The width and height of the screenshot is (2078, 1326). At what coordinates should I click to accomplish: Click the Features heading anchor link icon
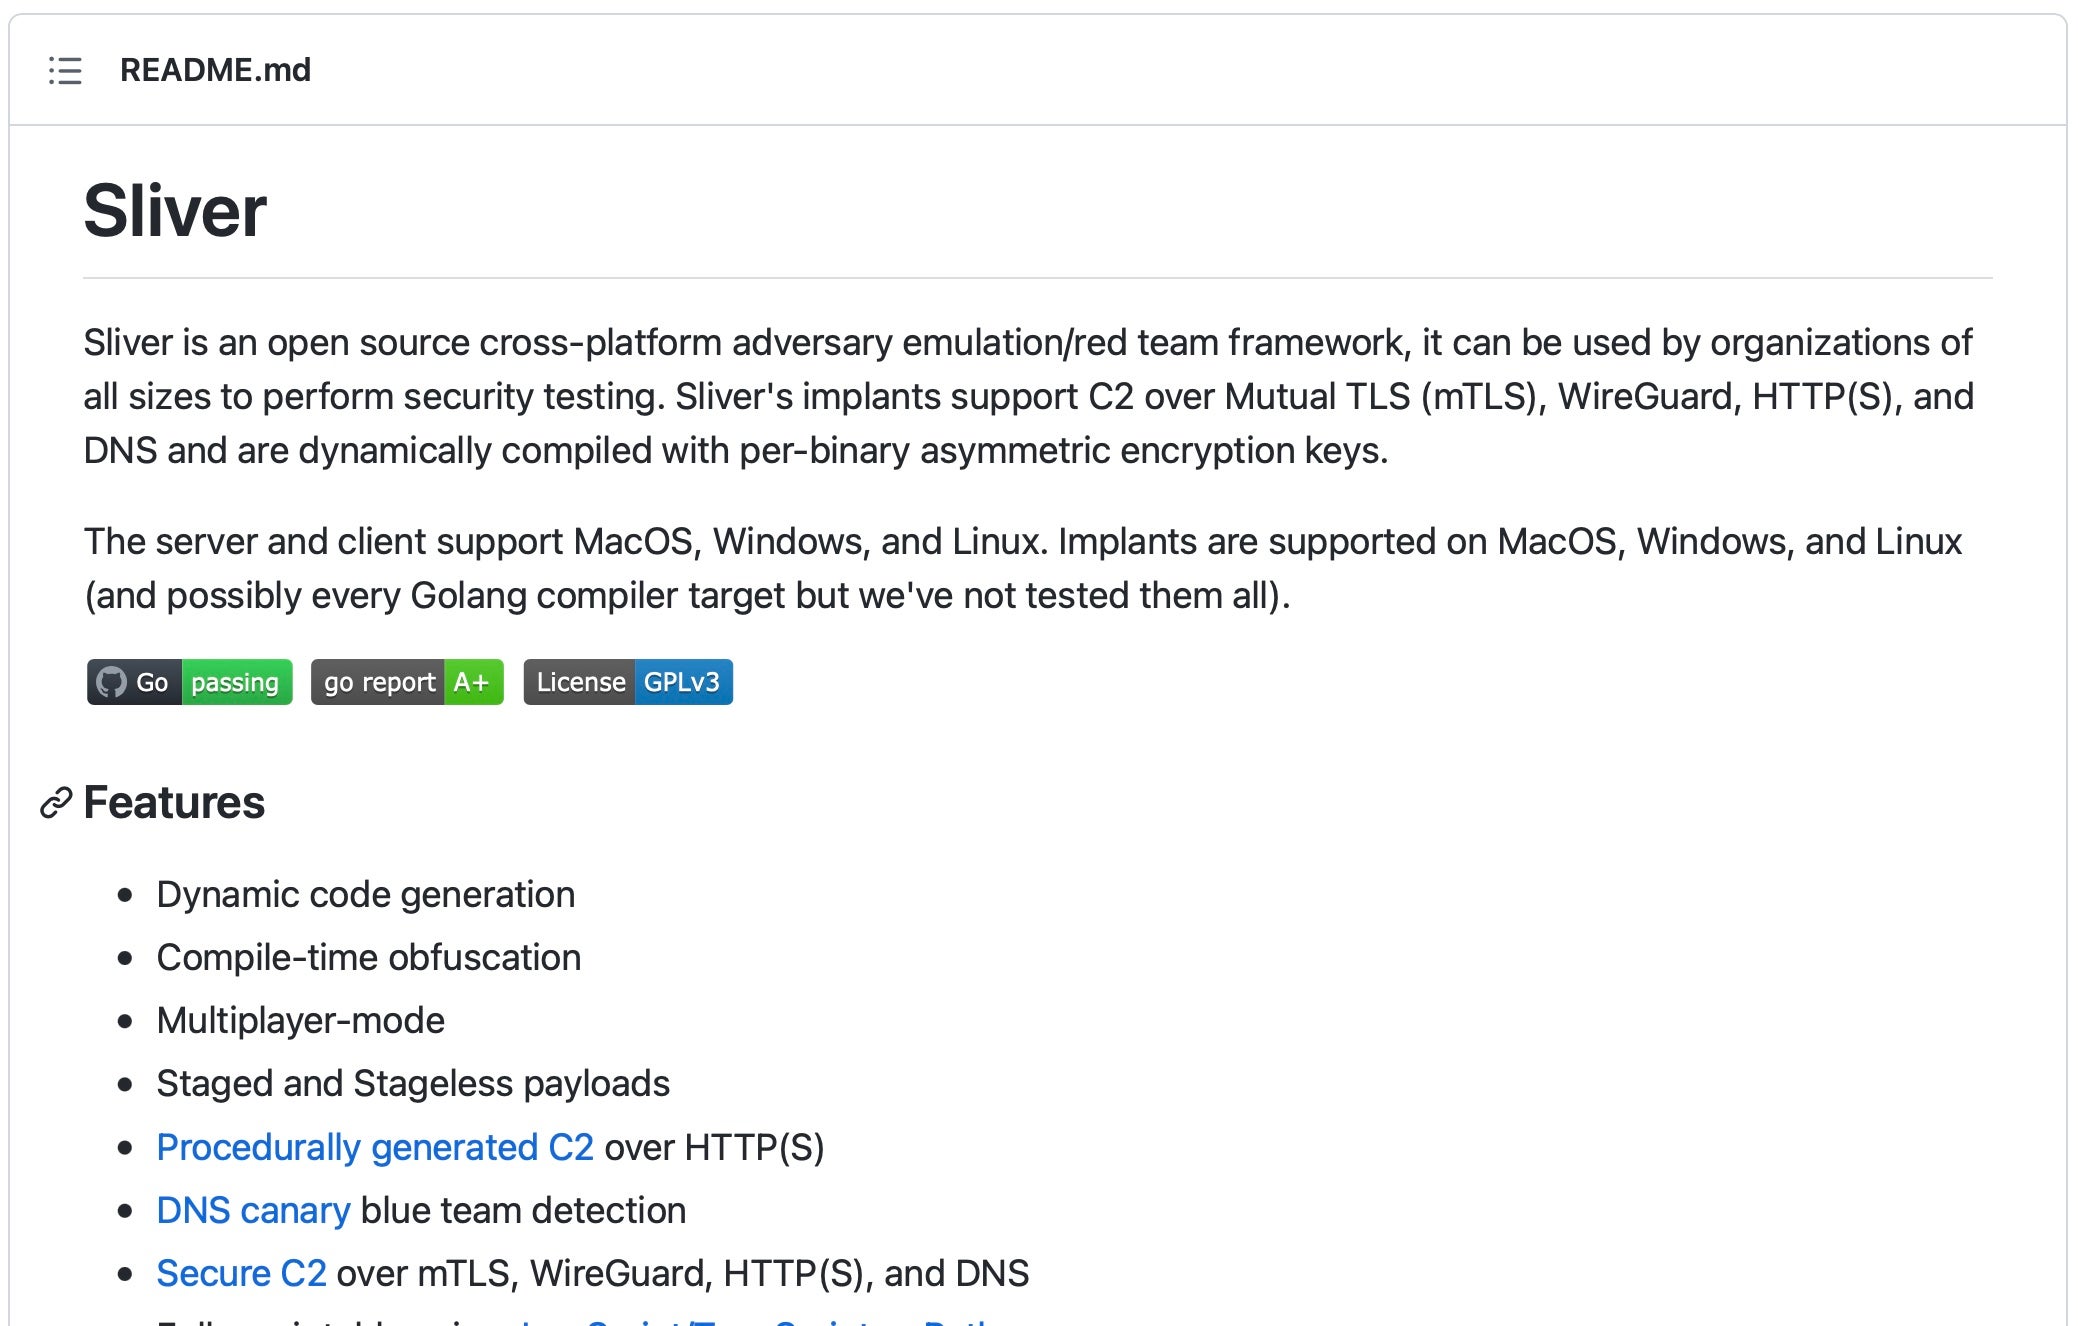pyautogui.click(x=56, y=803)
